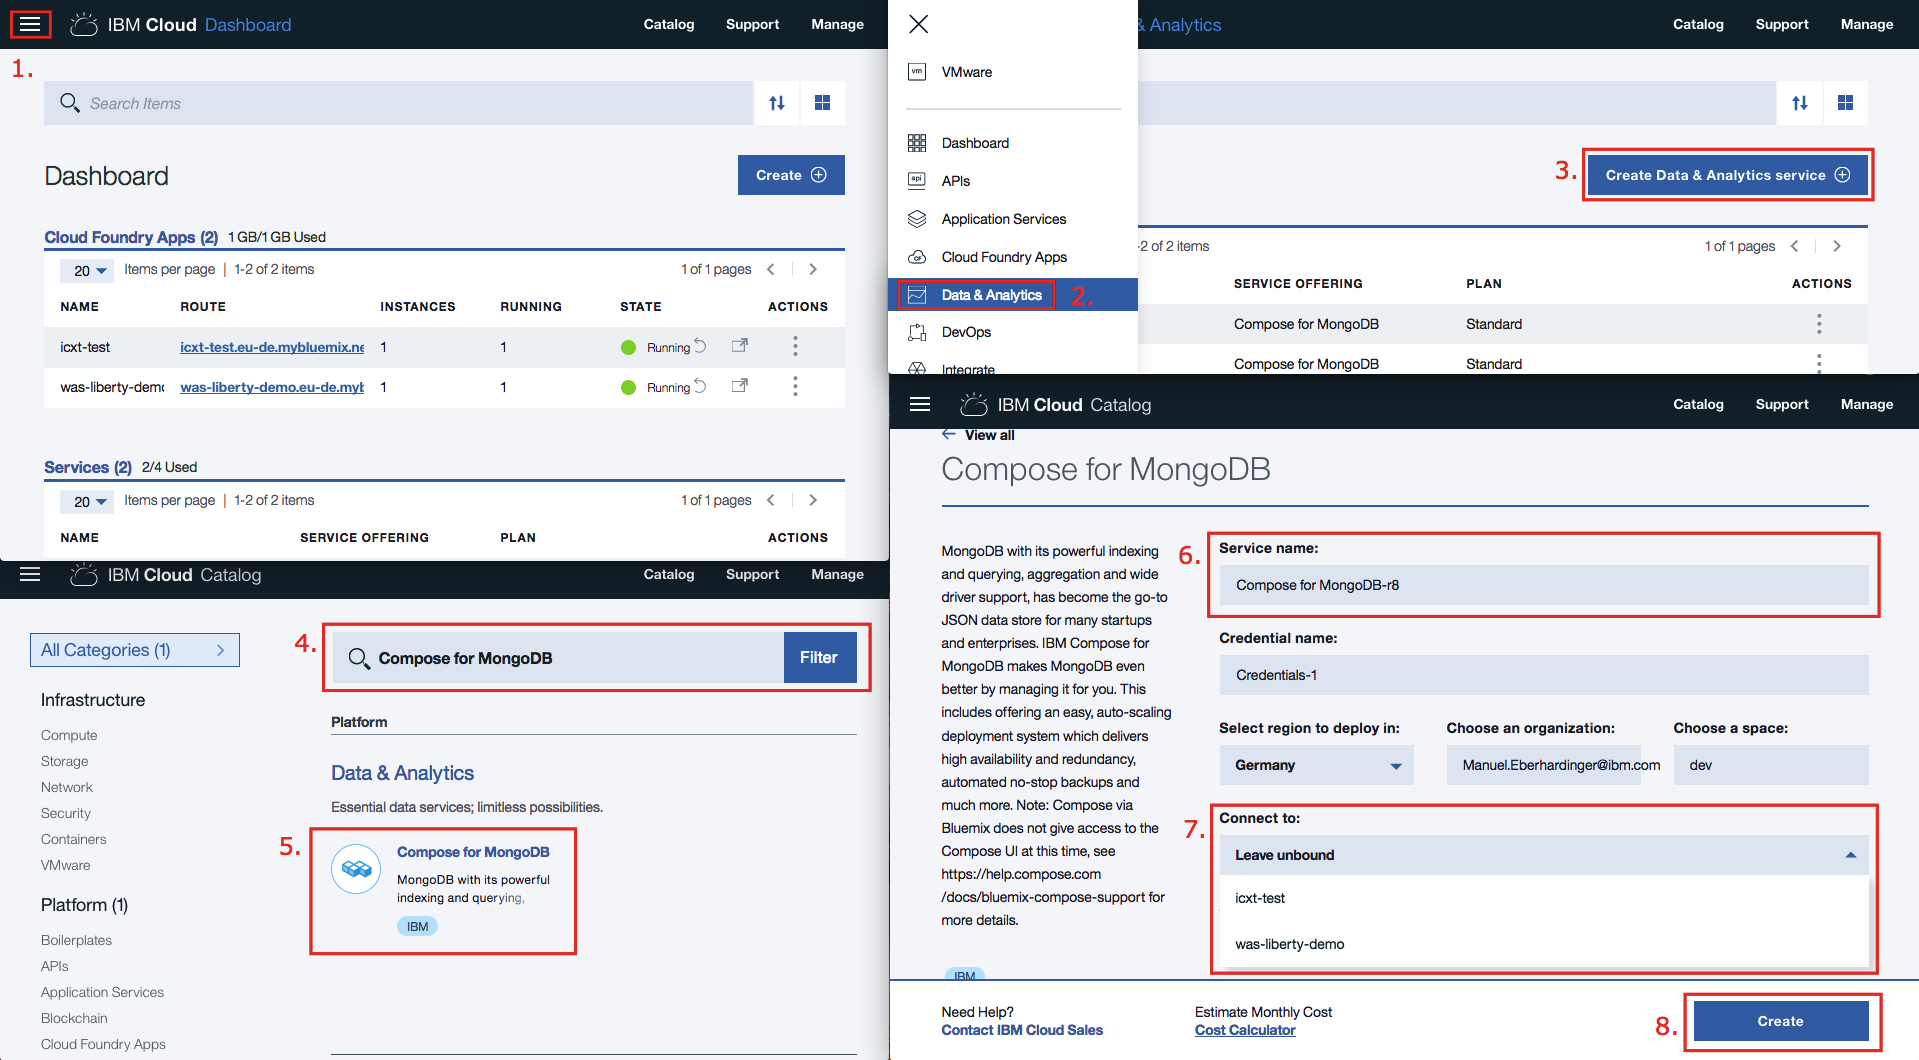Click the Filter button in catalog
1919x1060 pixels.
point(819,658)
